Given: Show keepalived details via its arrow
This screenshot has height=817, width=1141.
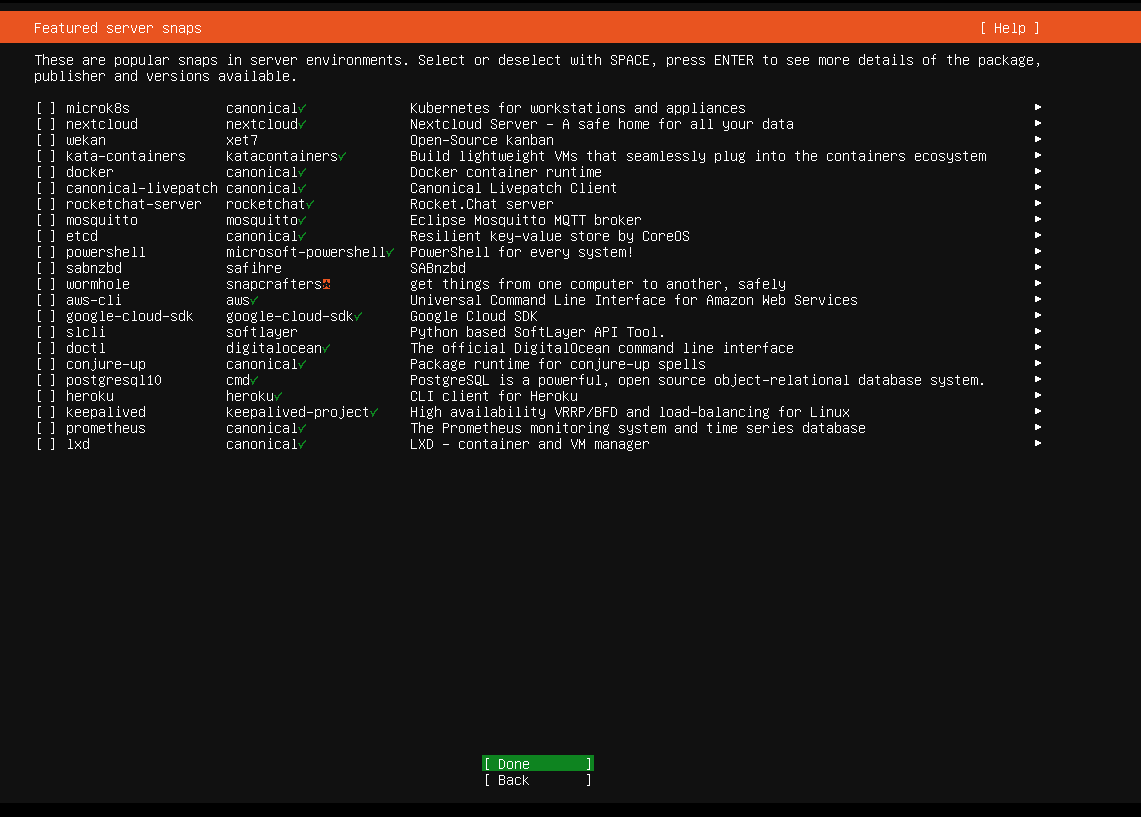Looking at the screenshot, I should pyautogui.click(x=1038, y=411).
